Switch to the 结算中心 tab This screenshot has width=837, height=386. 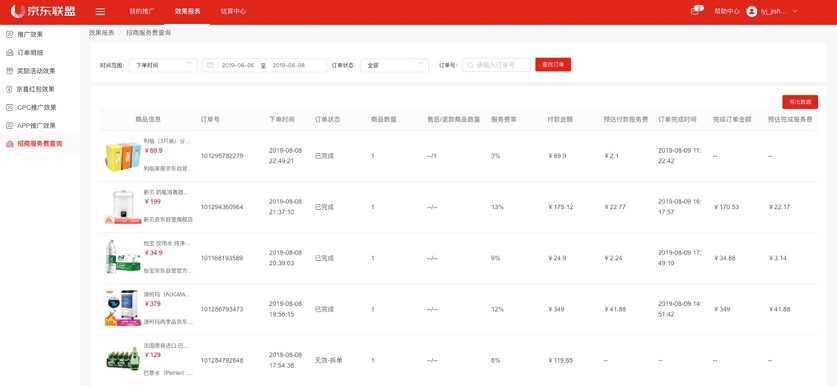233,11
